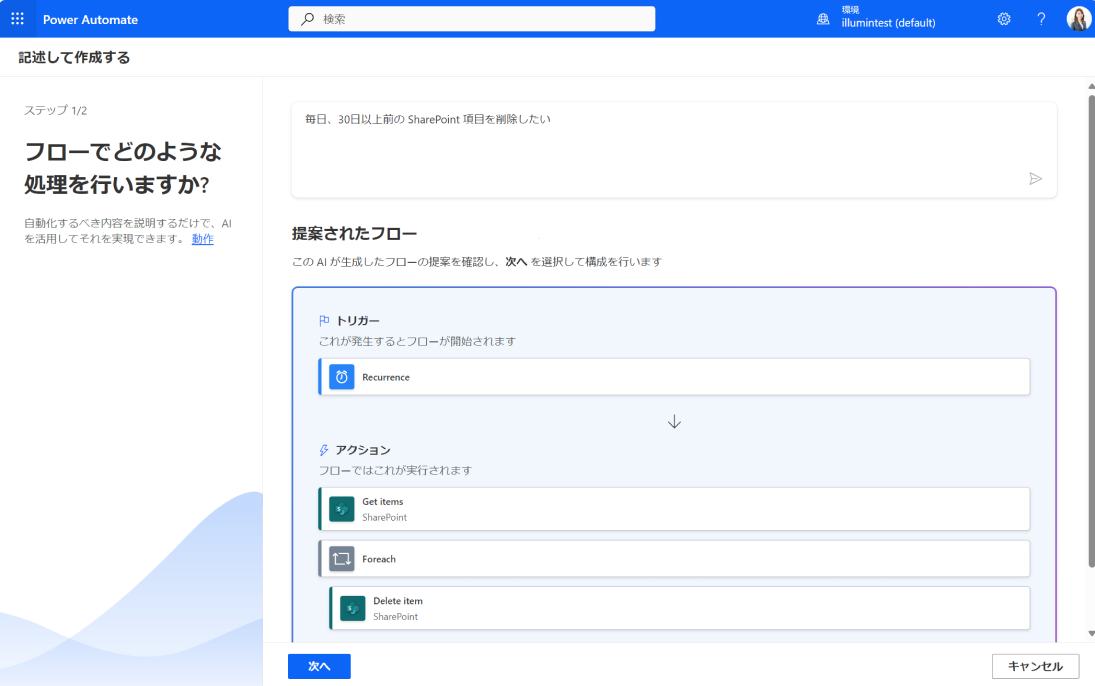Click the scrollbar up arrow
This screenshot has height=686, width=1095.
[x=1091, y=87]
